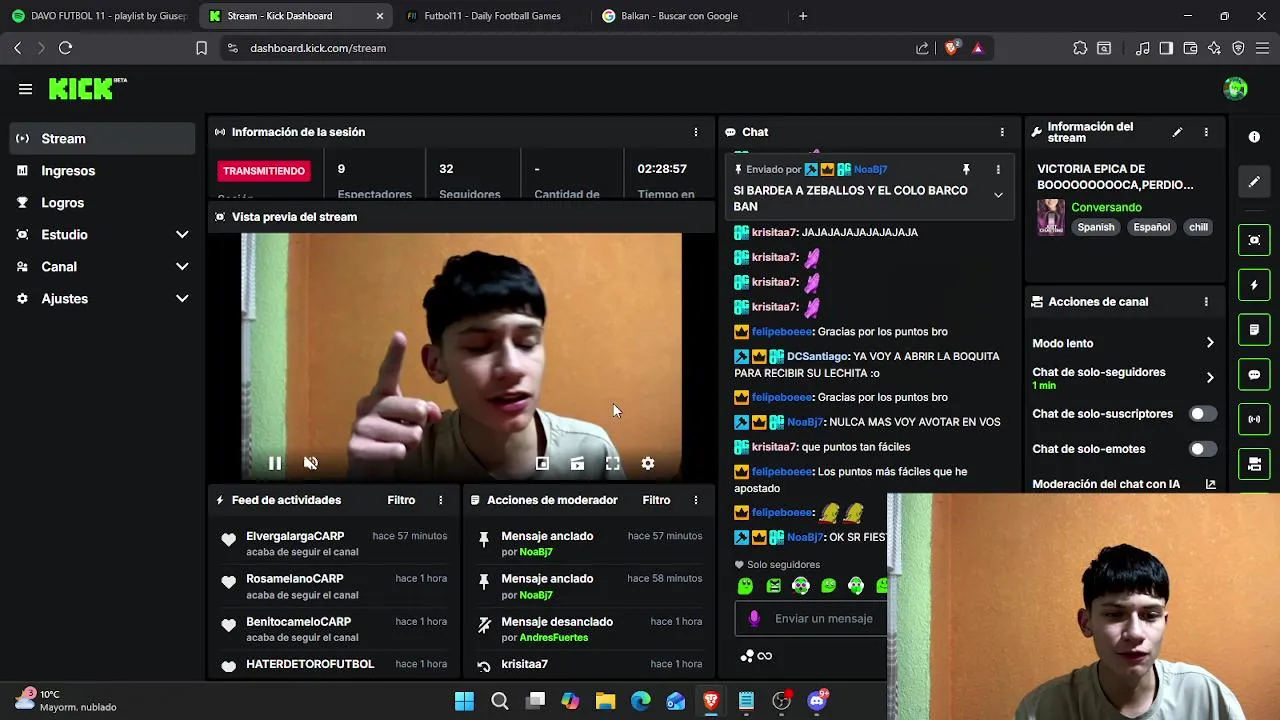The width and height of the screenshot is (1280, 720).
Task: Click the Español tag
Action: (1151, 227)
